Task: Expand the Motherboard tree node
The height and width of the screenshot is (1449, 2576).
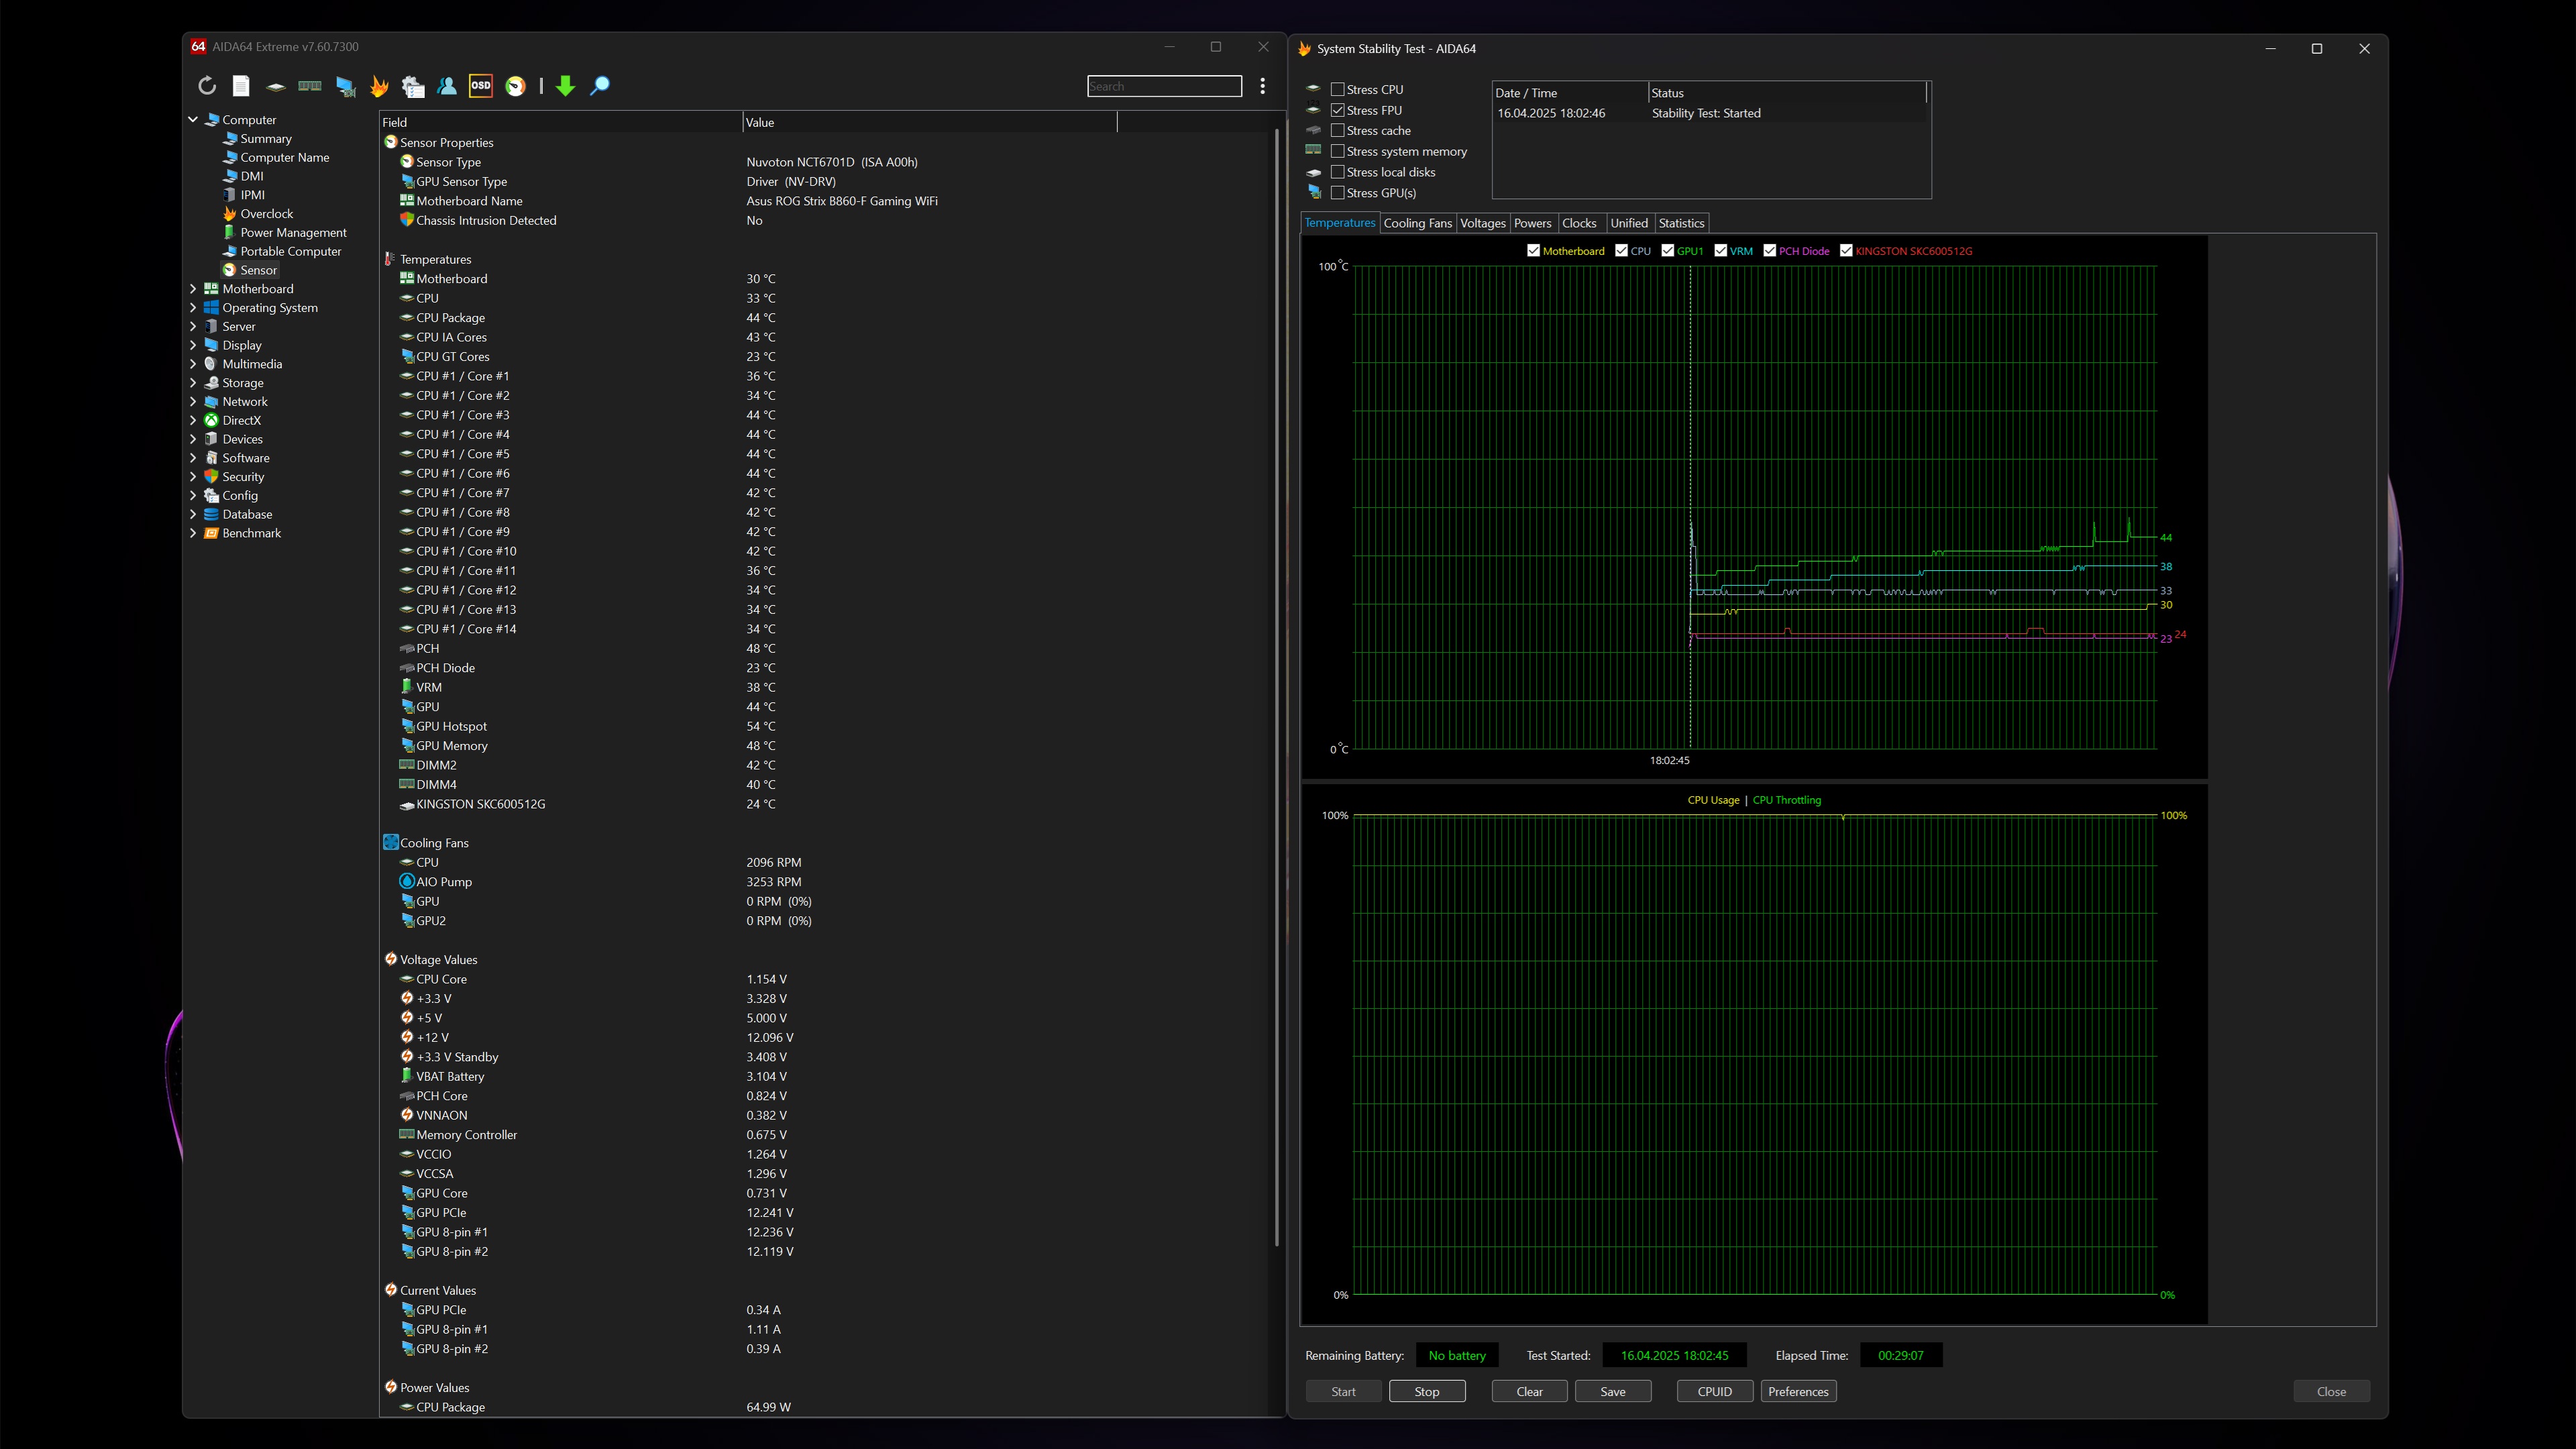Action: tap(193, 289)
